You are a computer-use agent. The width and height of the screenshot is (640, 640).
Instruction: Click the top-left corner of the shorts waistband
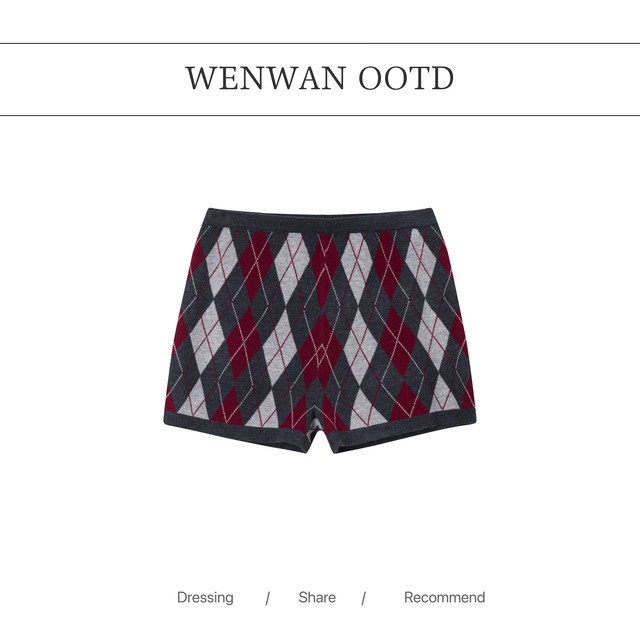click(x=209, y=211)
